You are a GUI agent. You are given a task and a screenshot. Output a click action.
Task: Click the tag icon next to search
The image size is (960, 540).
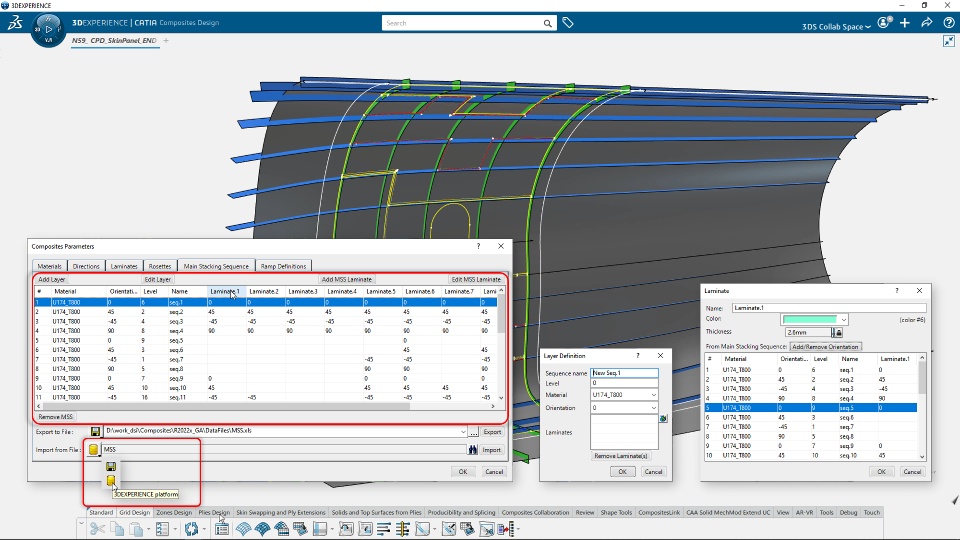pyautogui.click(x=568, y=23)
